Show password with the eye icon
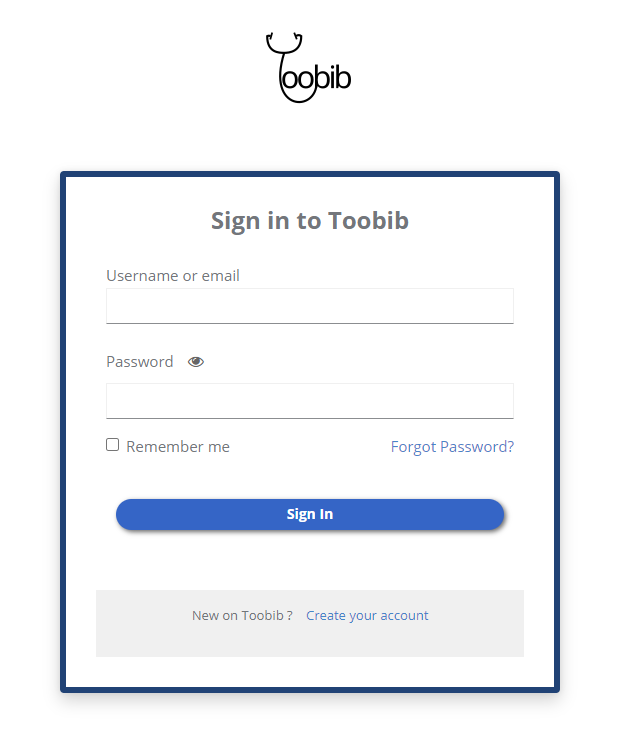Image resolution: width=627 pixels, height=737 pixels. coord(196,362)
